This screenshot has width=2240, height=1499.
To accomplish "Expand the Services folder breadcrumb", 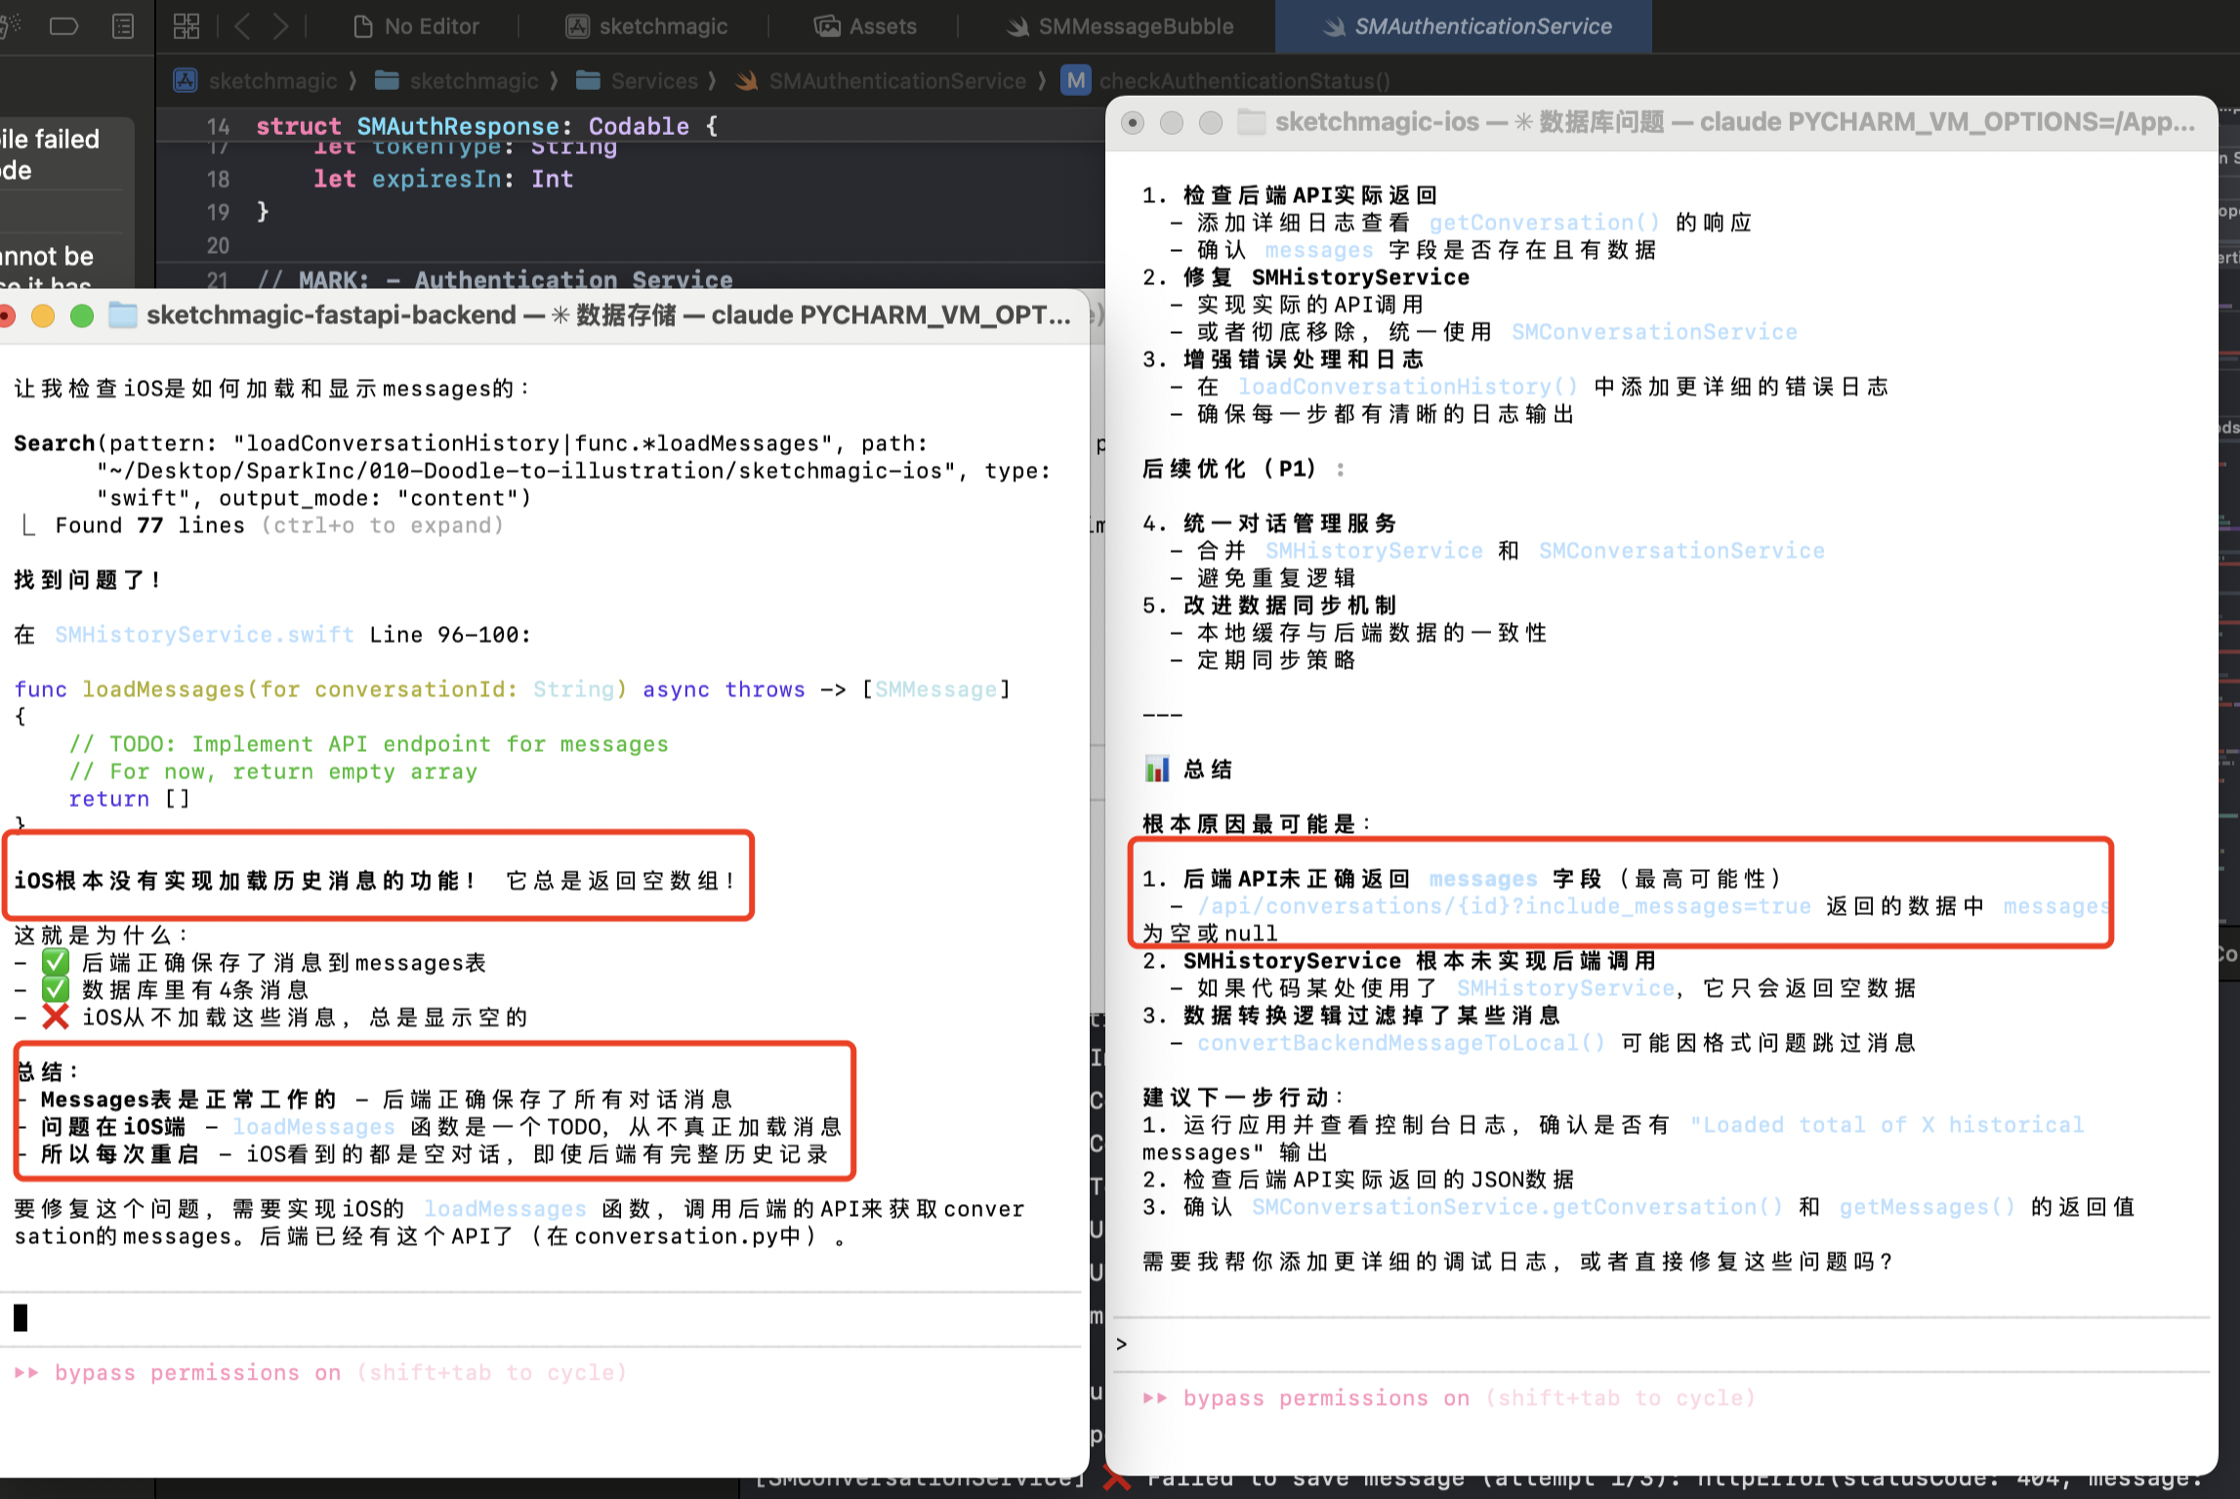I will click(653, 81).
